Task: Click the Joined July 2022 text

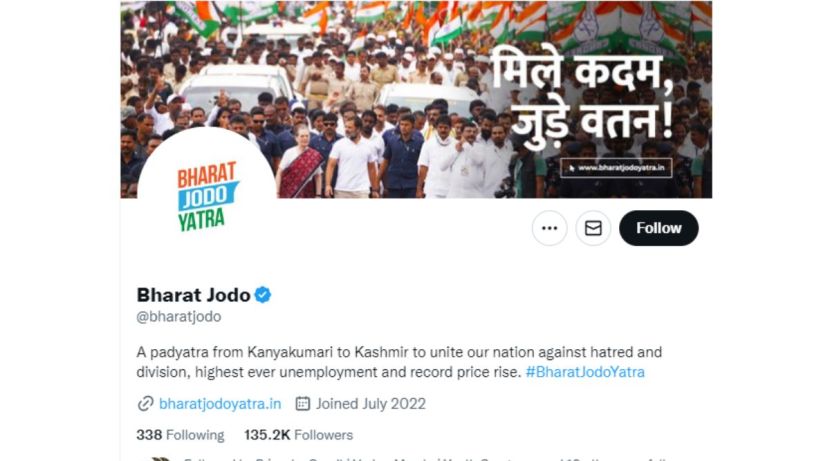Action: click(x=371, y=404)
